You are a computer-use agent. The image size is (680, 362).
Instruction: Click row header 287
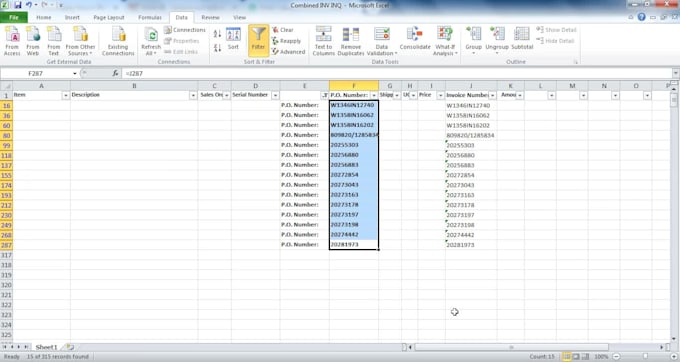[x=7, y=245]
